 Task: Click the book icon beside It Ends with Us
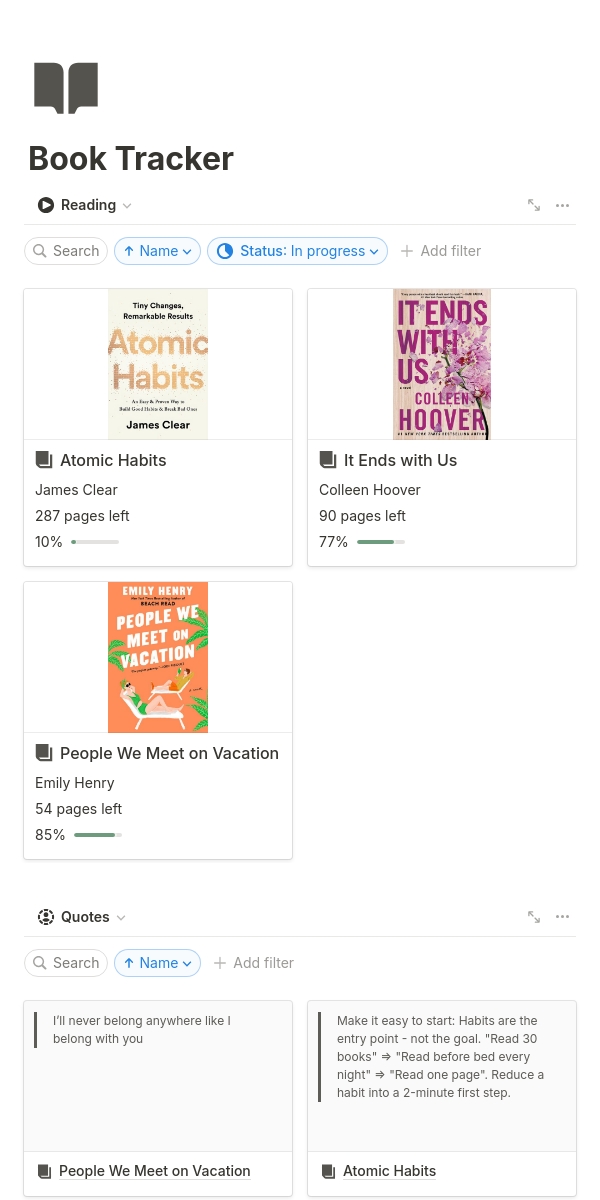click(x=328, y=460)
